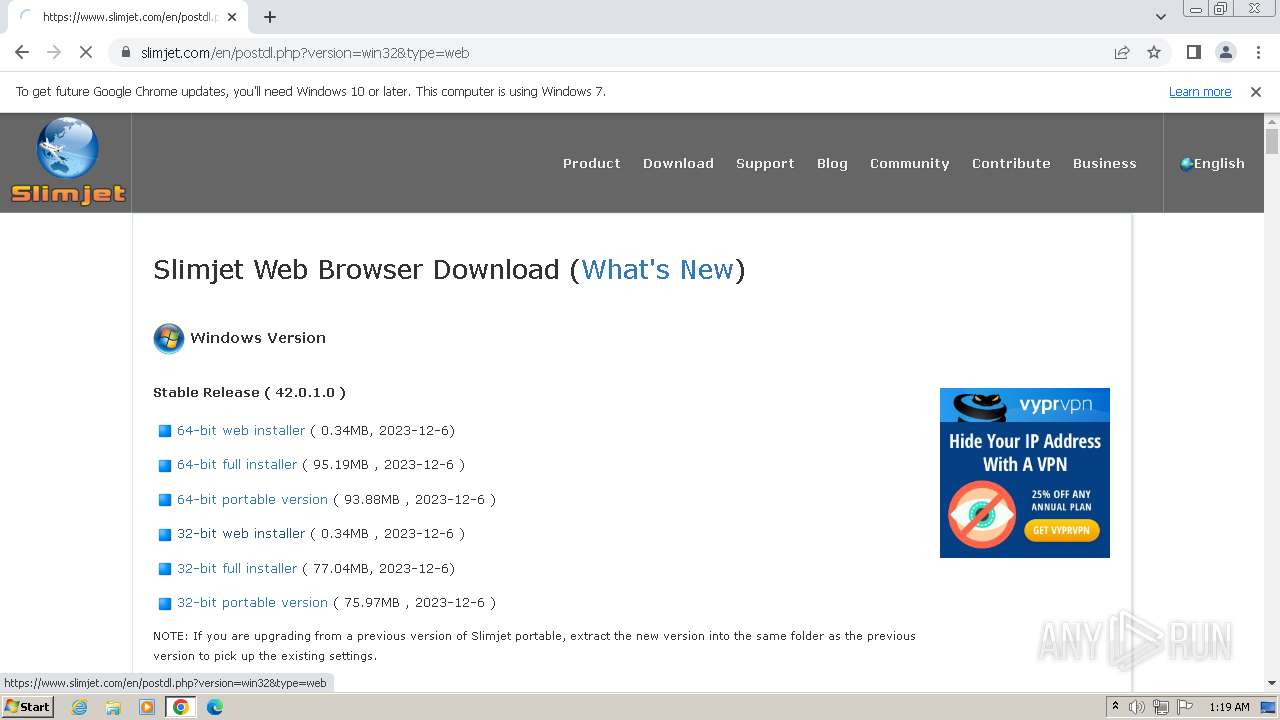Click scrollbar up arrow

[1272, 120]
